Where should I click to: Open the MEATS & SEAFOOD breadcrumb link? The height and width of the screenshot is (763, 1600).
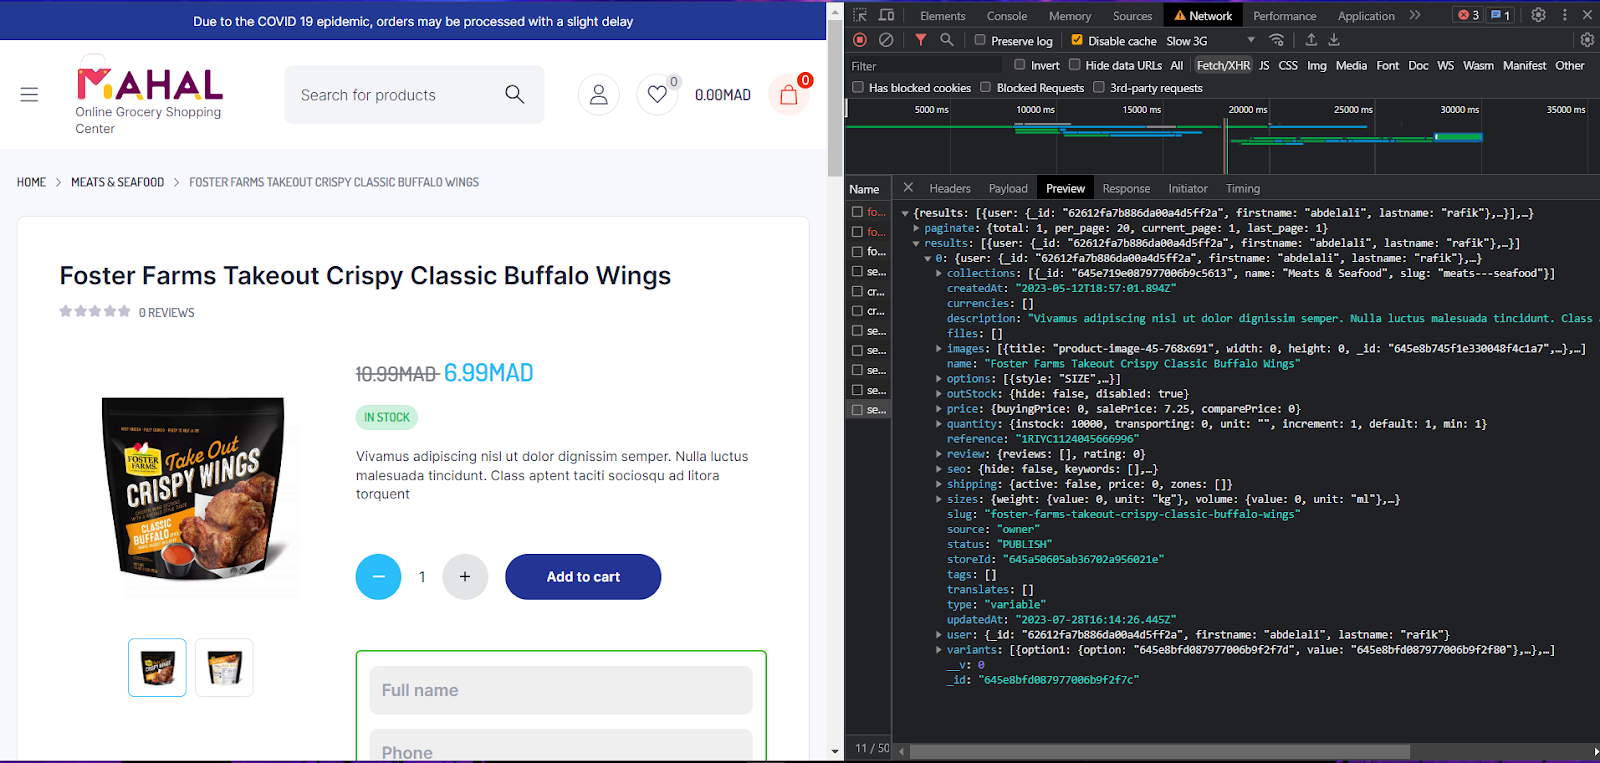pyautogui.click(x=117, y=182)
